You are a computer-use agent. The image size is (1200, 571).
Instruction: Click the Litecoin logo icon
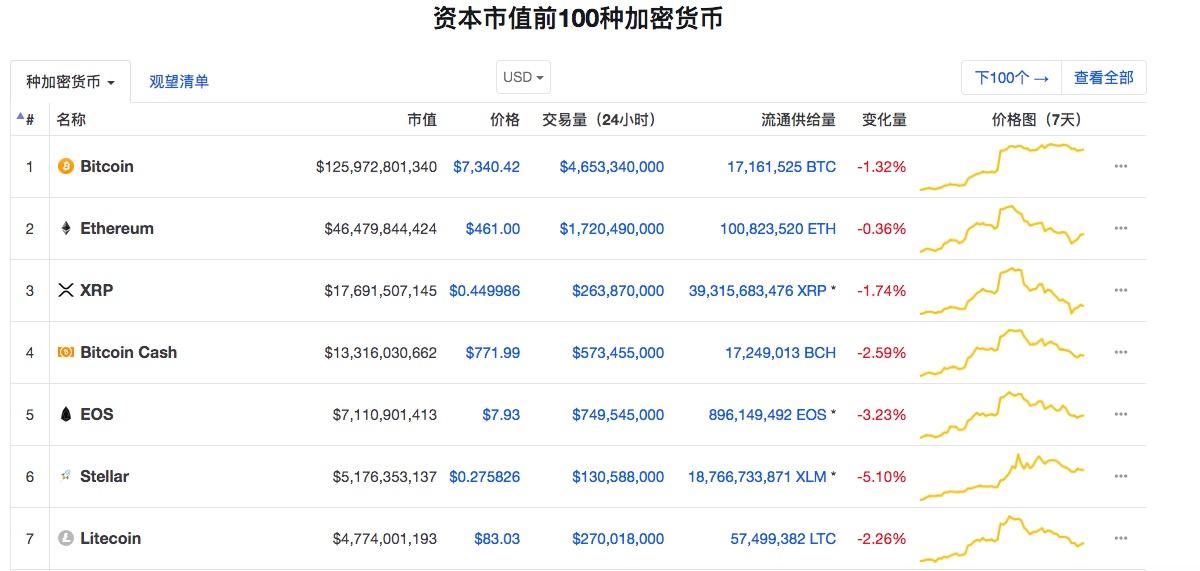pyautogui.click(x=66, y=539)
